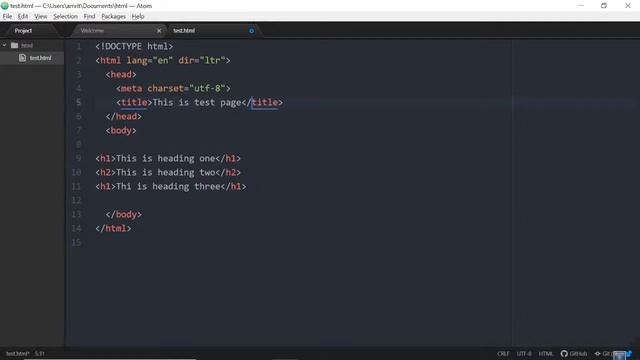
Task: Select the test.html editor tab
Action: [x=184, y=31]
